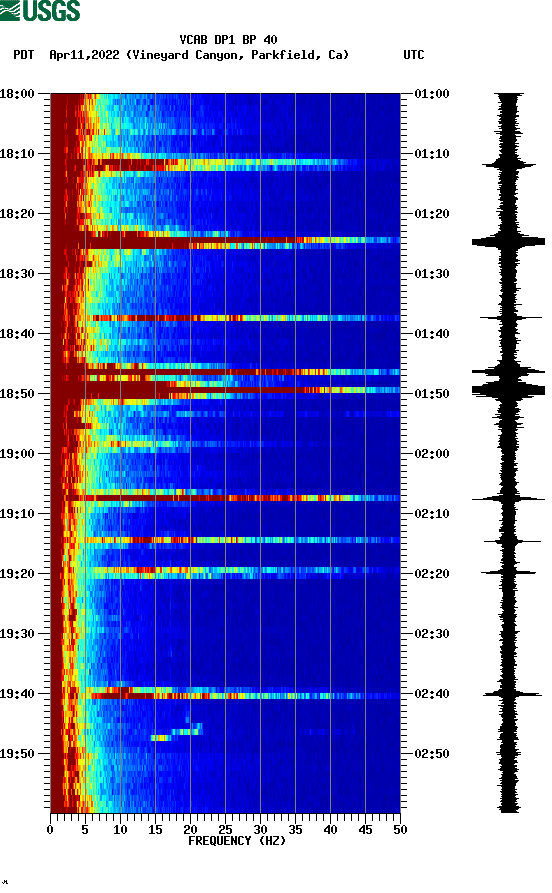Click the 20 Hz frequency tick label
552x893 pixels.
(x=190, y=830)
